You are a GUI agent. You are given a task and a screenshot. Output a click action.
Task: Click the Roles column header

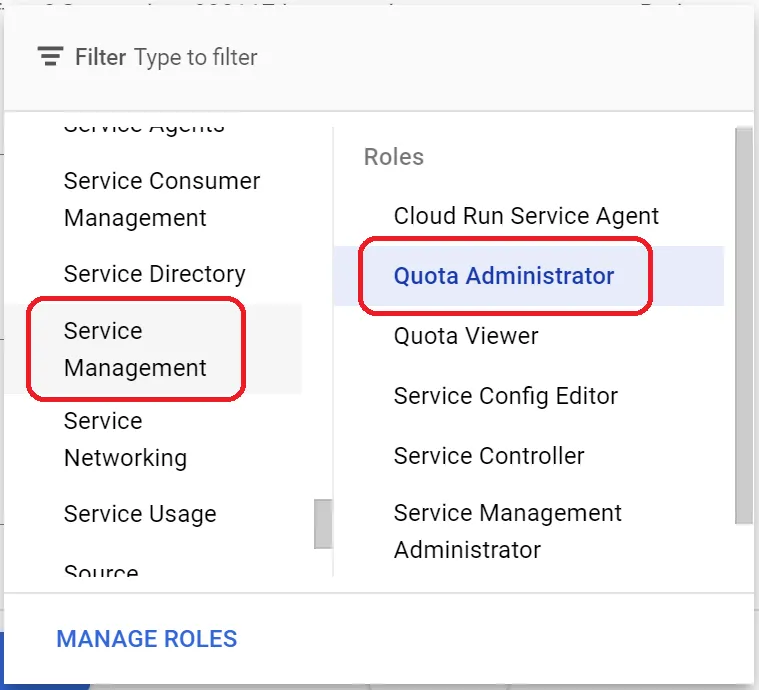point(394,157)
